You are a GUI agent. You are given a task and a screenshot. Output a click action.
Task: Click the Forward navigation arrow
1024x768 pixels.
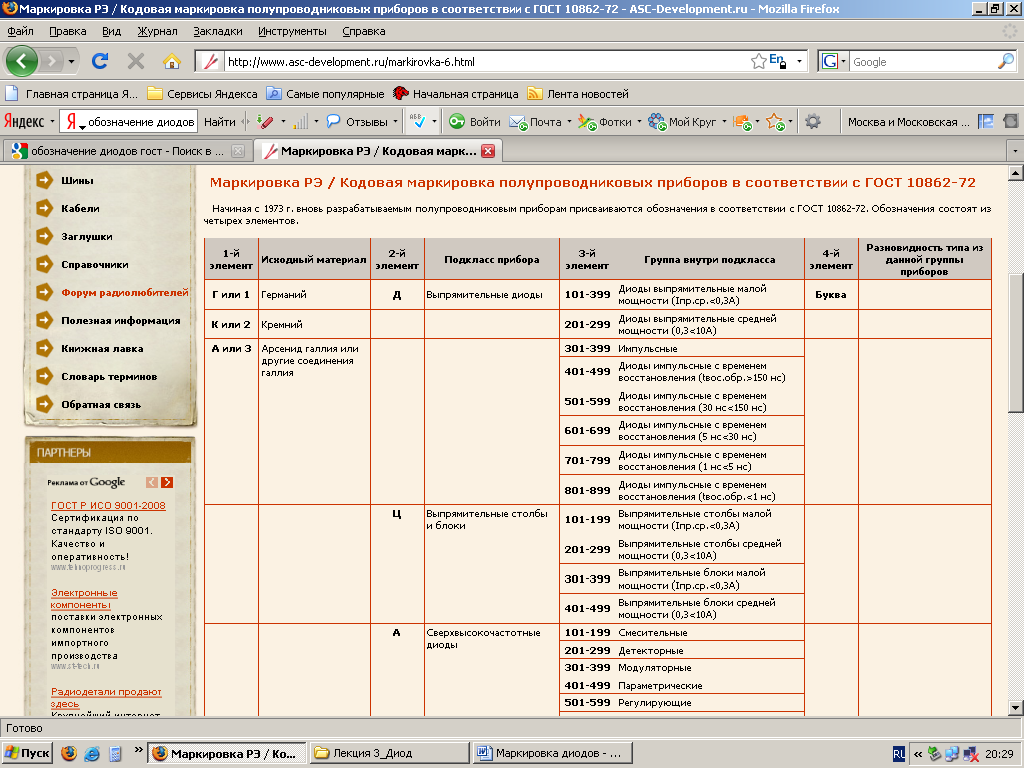click(x=50, y=61)
